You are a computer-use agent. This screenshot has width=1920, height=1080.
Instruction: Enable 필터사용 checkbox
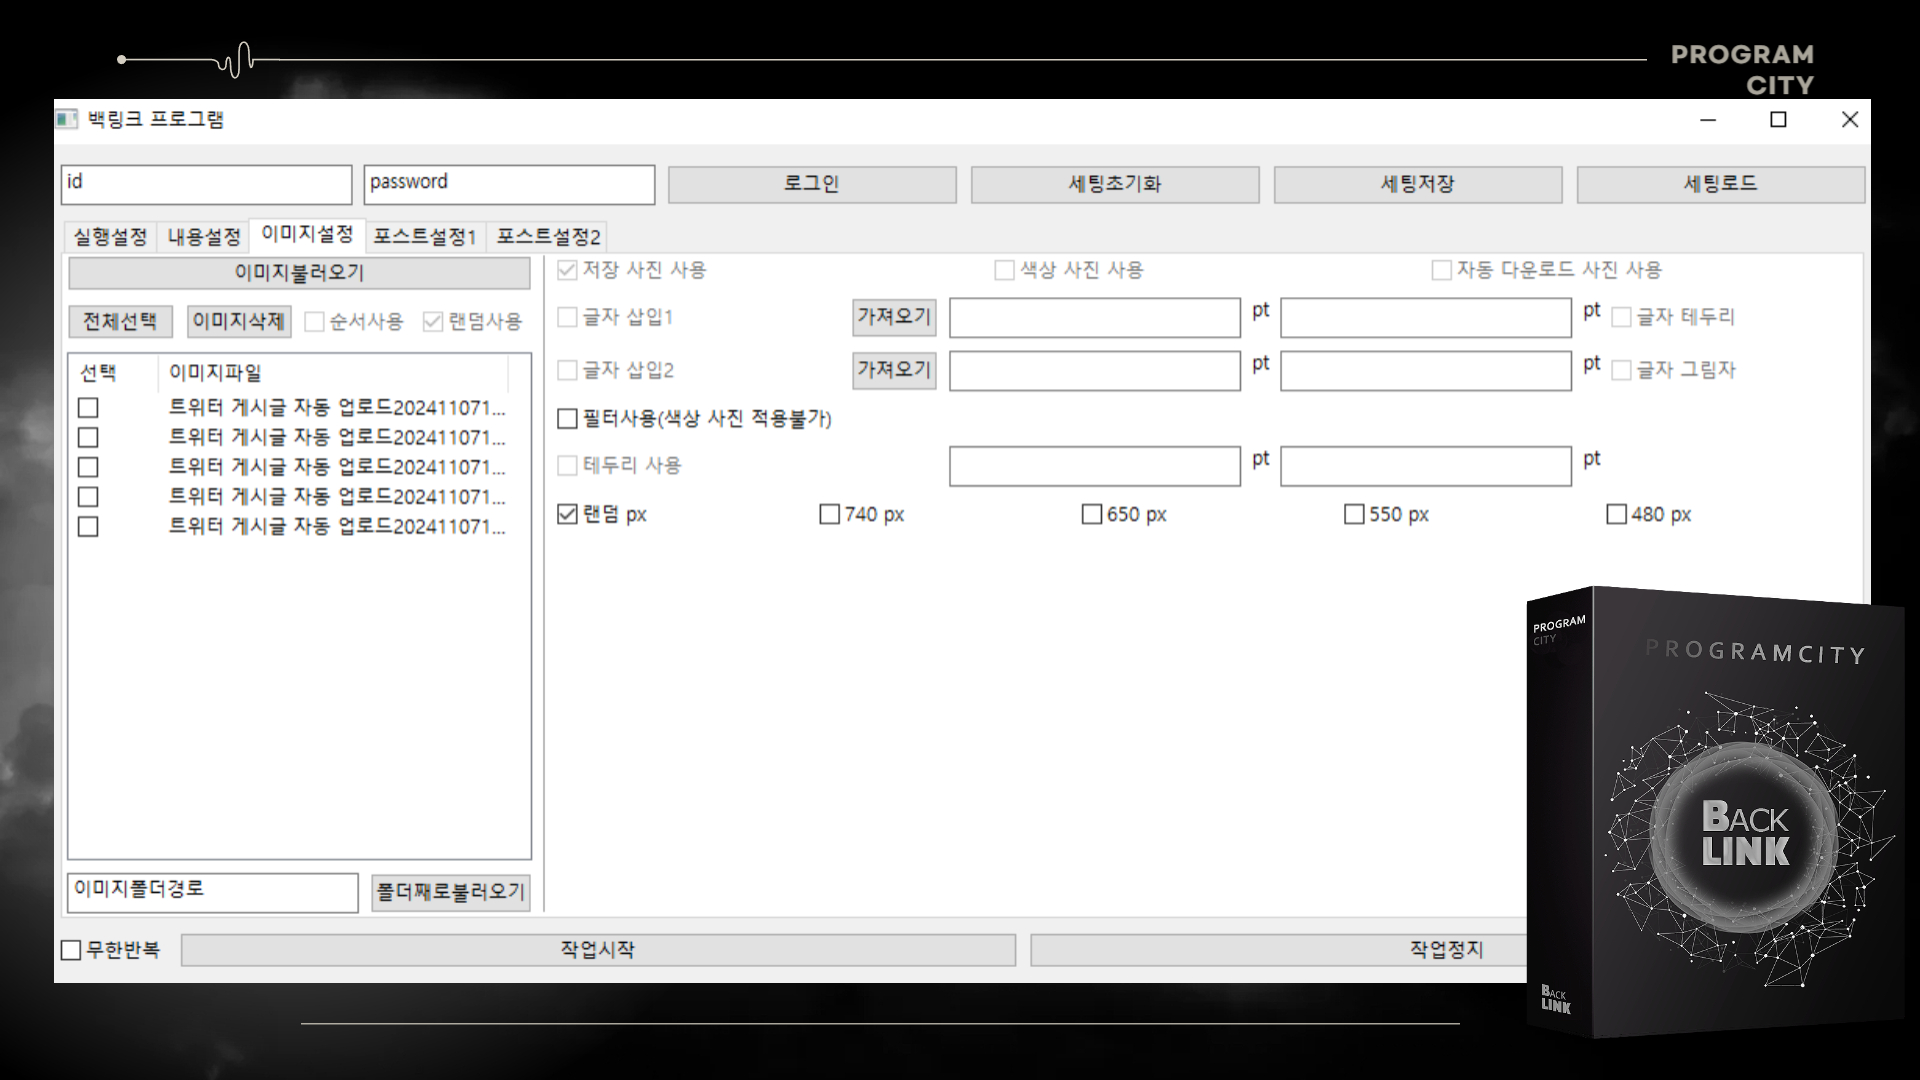tap(567, 418)
